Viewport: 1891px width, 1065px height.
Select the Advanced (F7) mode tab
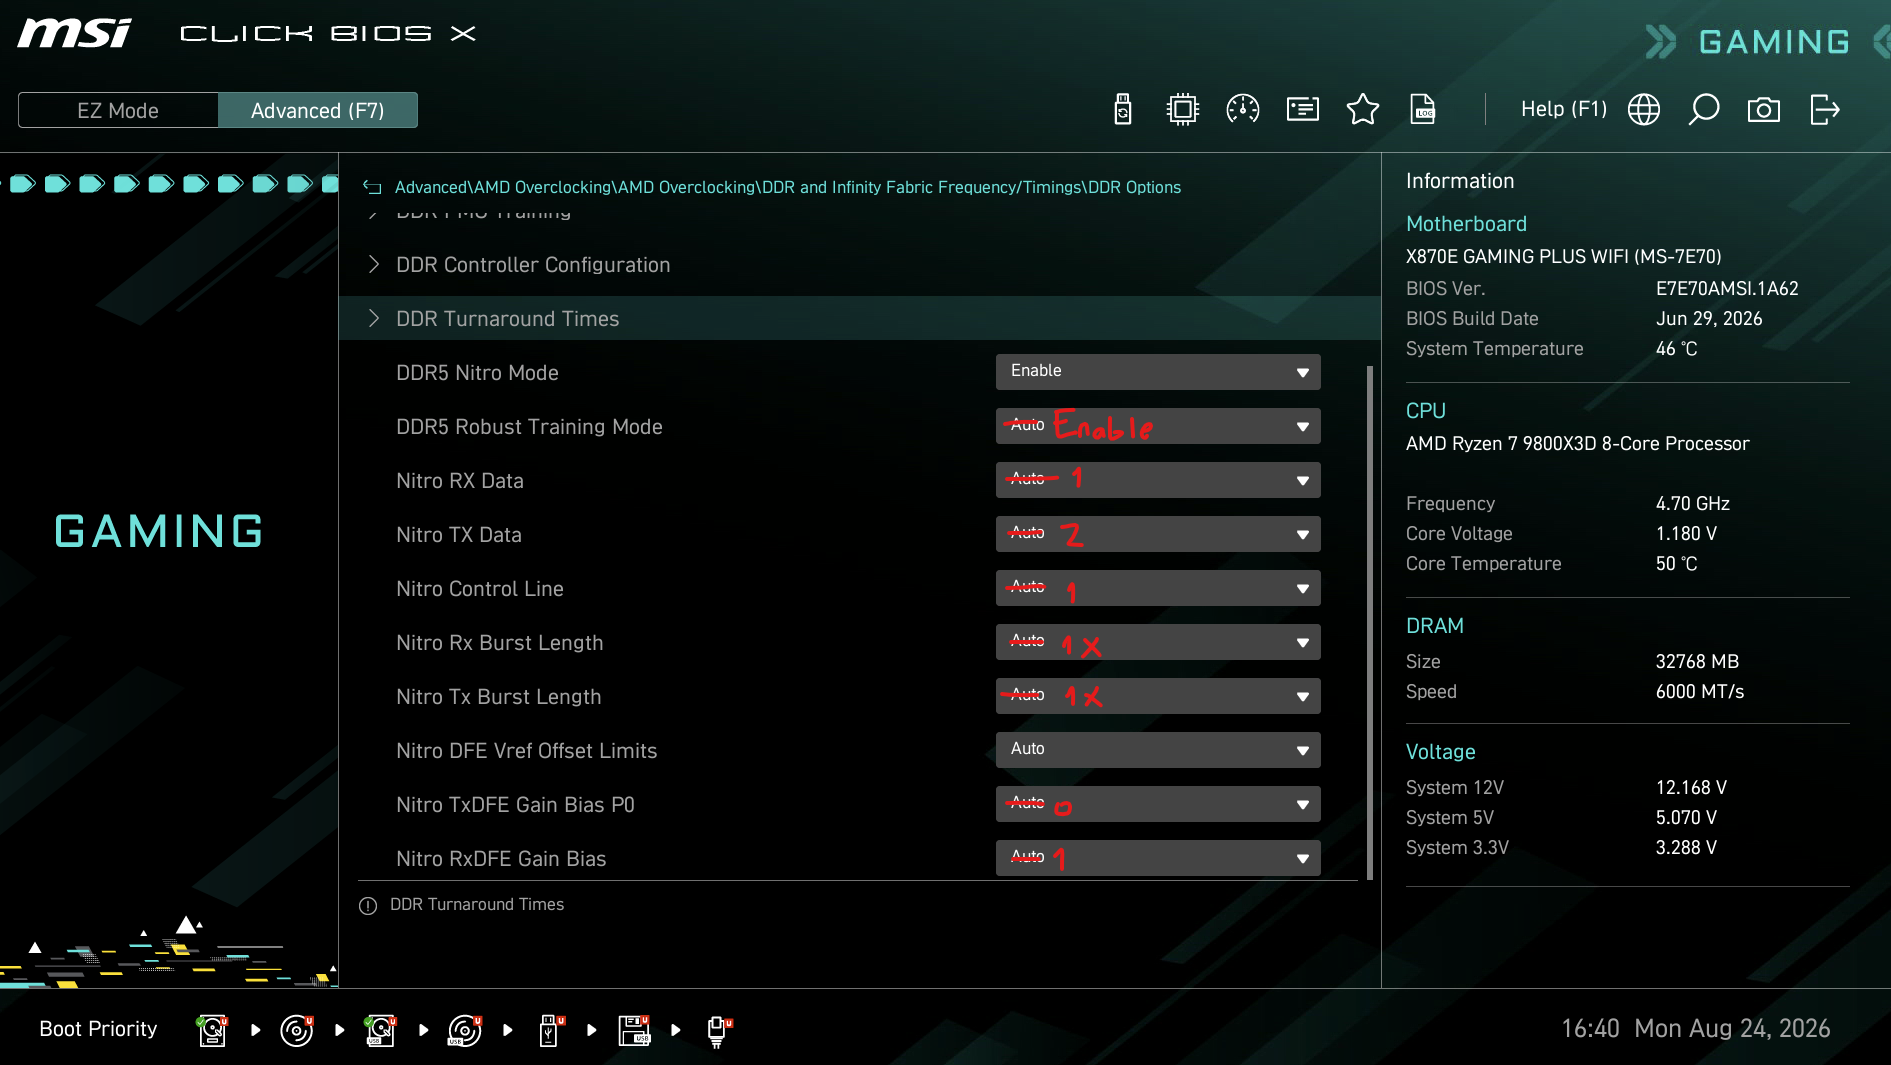[318, 110]
